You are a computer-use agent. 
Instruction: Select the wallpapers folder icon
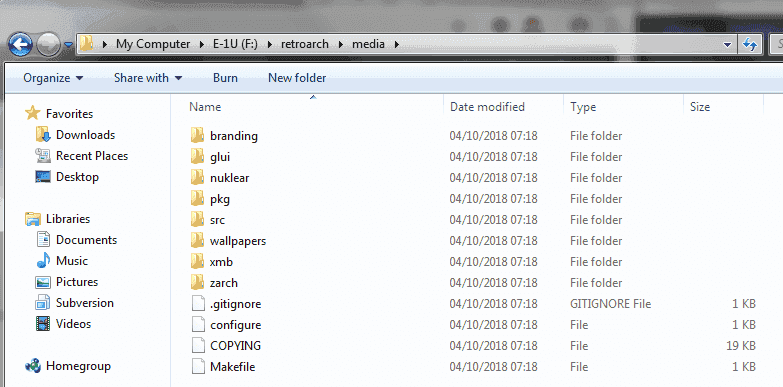(198, 241)
